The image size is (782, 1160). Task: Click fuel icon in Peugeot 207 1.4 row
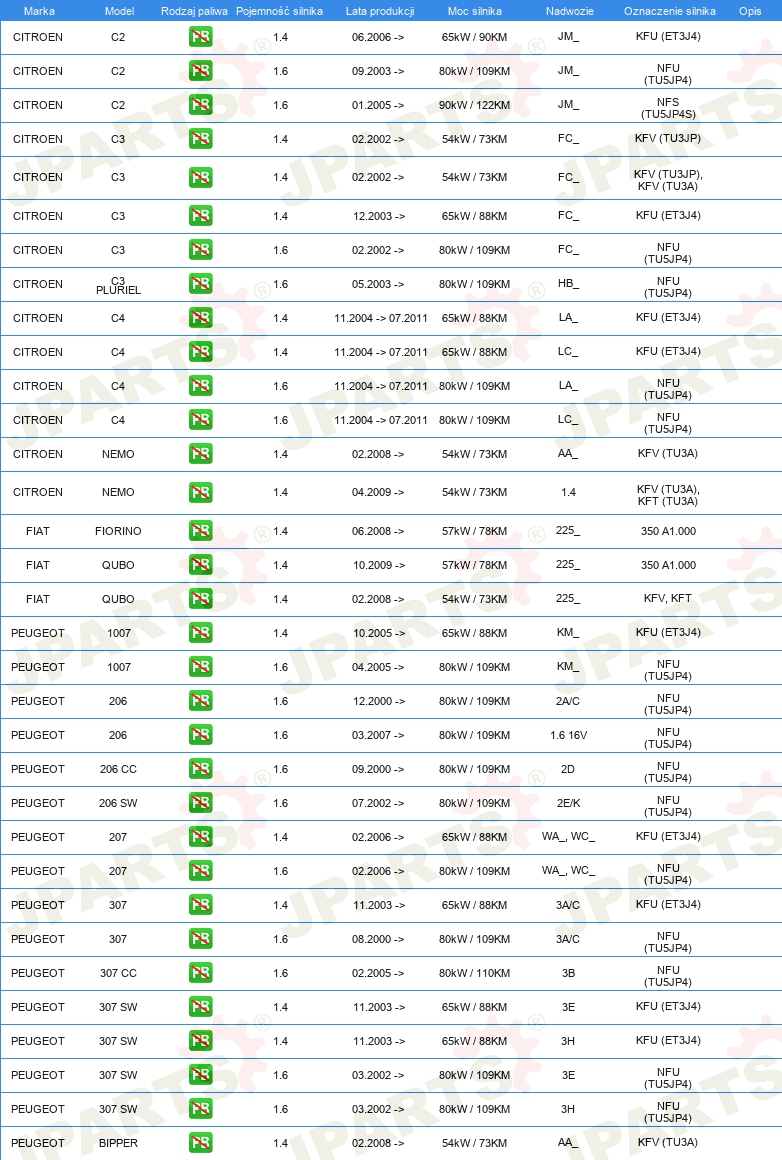[x=200, y=837]
